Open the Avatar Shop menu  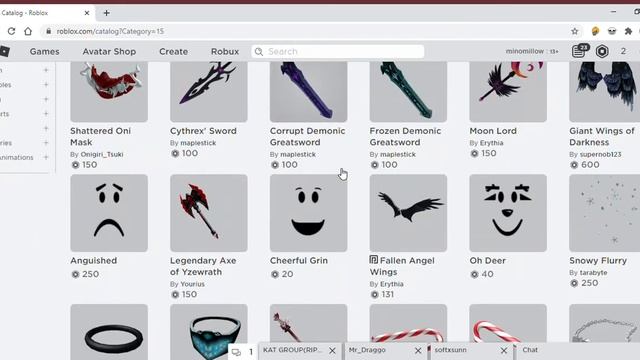click(109, 51)
